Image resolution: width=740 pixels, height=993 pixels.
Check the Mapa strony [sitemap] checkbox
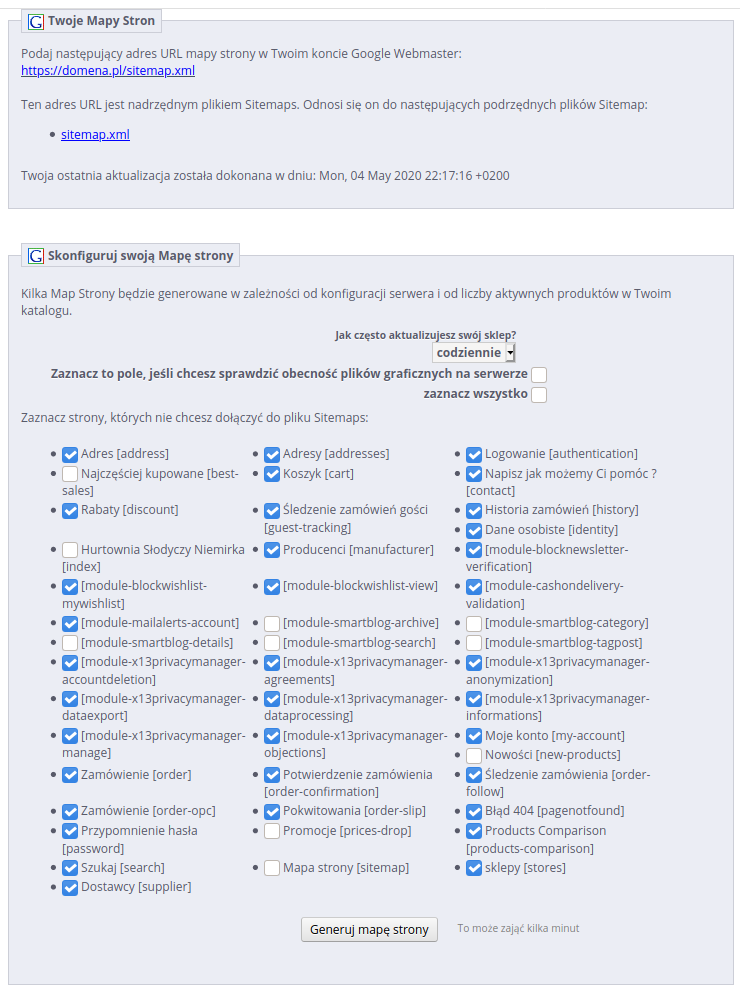point(272,868)
